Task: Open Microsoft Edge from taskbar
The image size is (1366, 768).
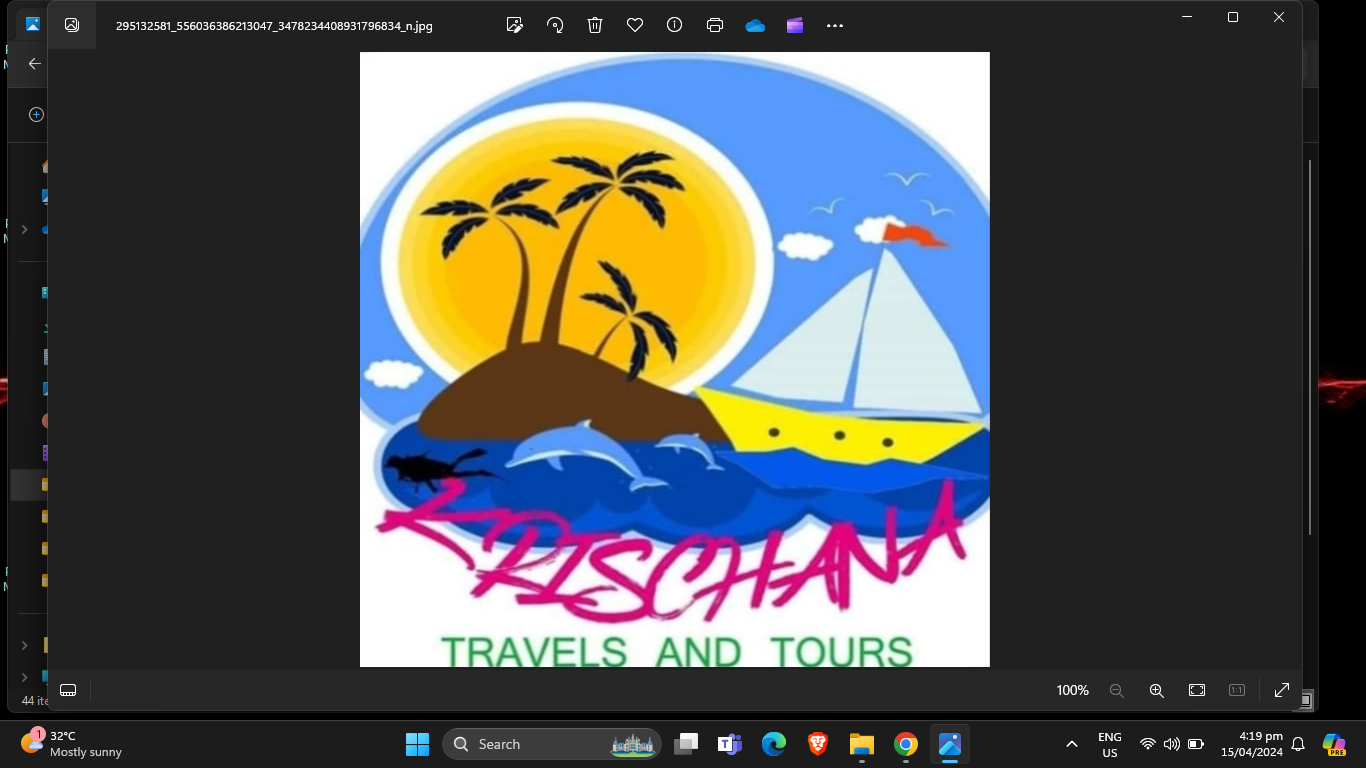Action: click(x=774, y=744)
